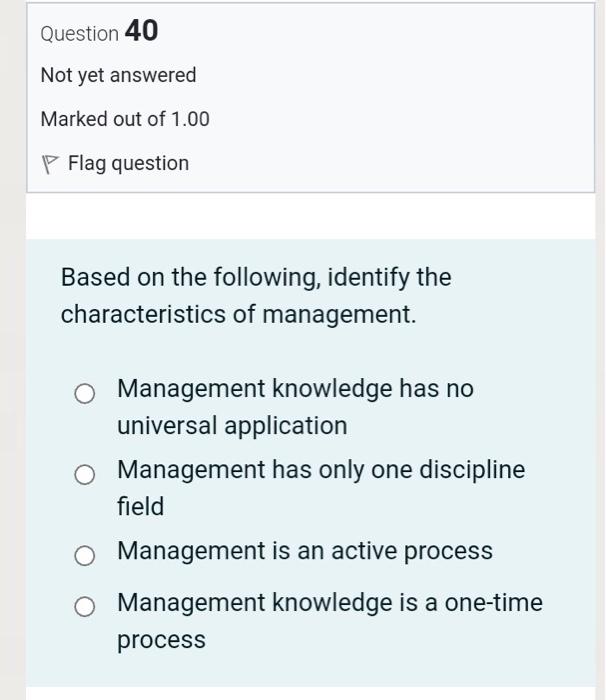
Task: Click the bold question number 40
Action: point(141,32)
